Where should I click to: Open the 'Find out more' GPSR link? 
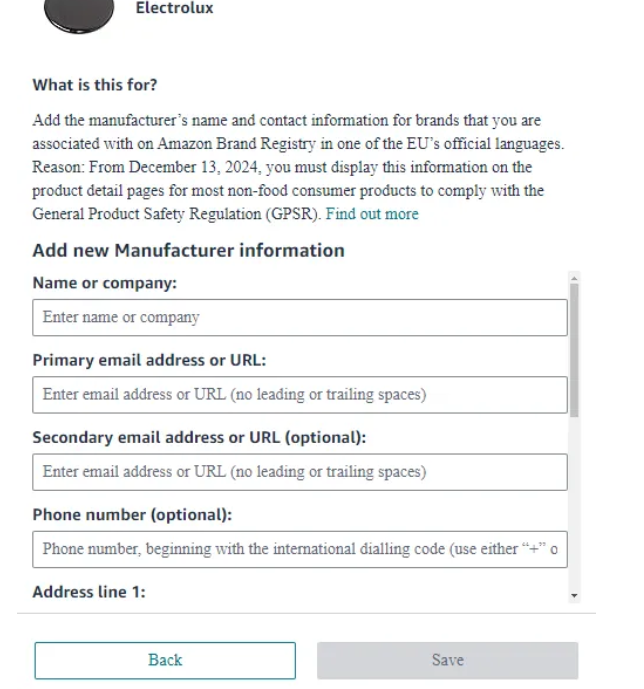click(372, 214)
